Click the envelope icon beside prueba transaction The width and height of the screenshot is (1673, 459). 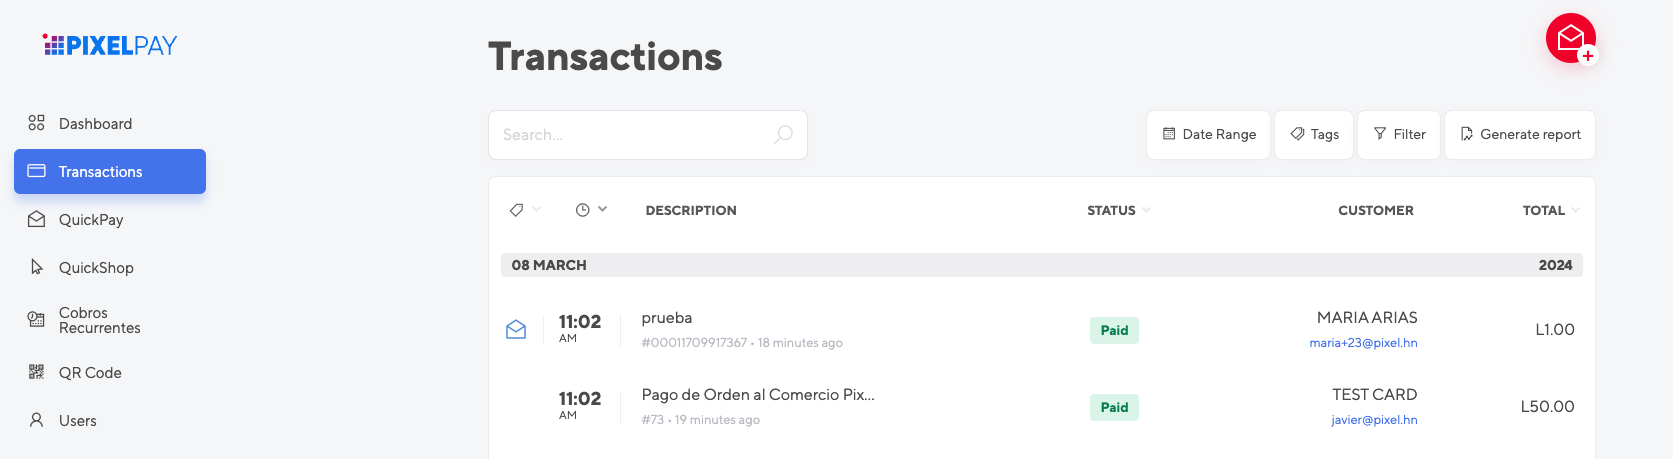516,329
